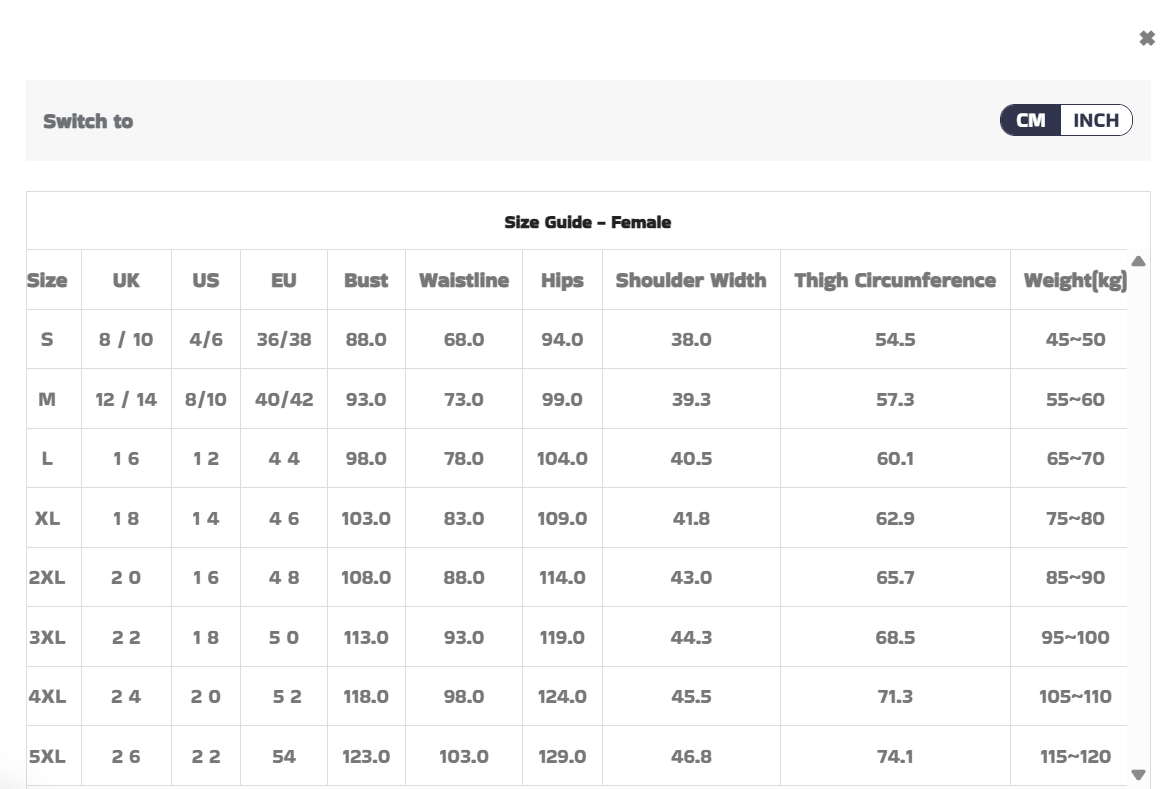The height and width of the screenshot is (789, 1170).
Task: Click the Switch to label
Action: pos(88,121)
